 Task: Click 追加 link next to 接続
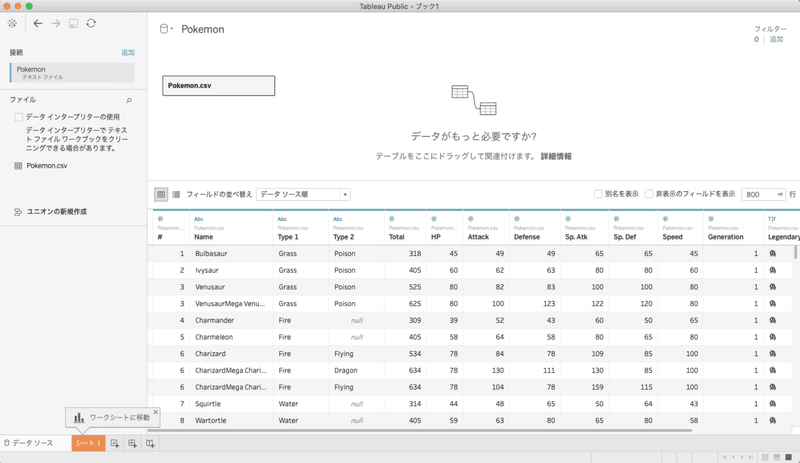coord(128,53)
